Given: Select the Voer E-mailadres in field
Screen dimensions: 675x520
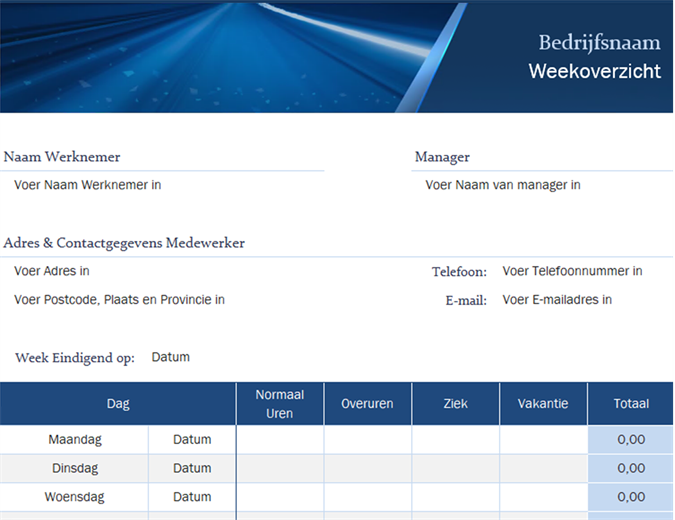Looking at the screenshot, I should (557, 300).
